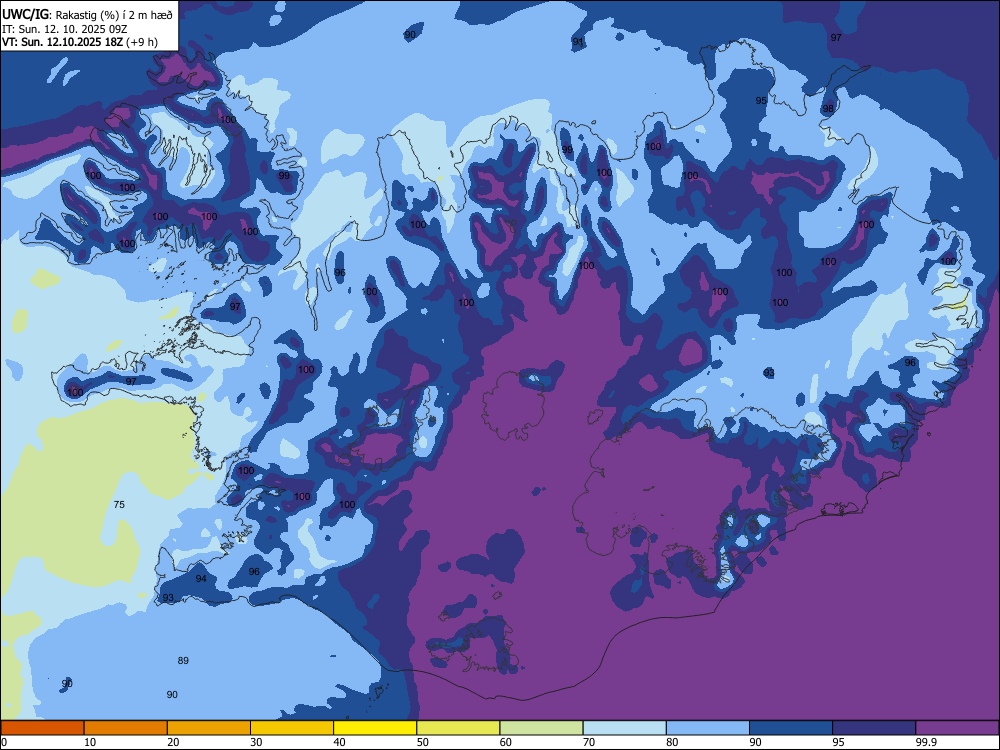Select the dark blue 90–95 legend swatch

pos(791,728)
